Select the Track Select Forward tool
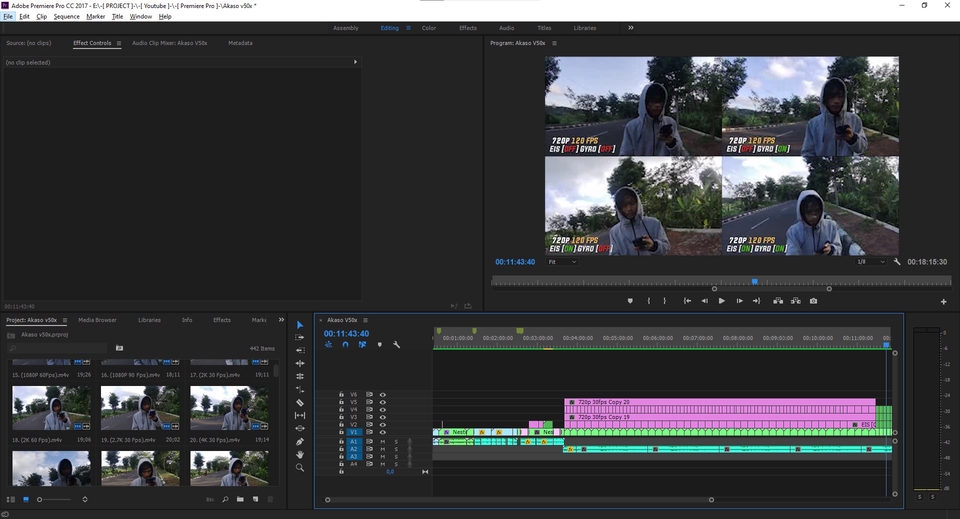Viewport: 960px width, 519px height. pyautogui.click(x=300, y=337)
